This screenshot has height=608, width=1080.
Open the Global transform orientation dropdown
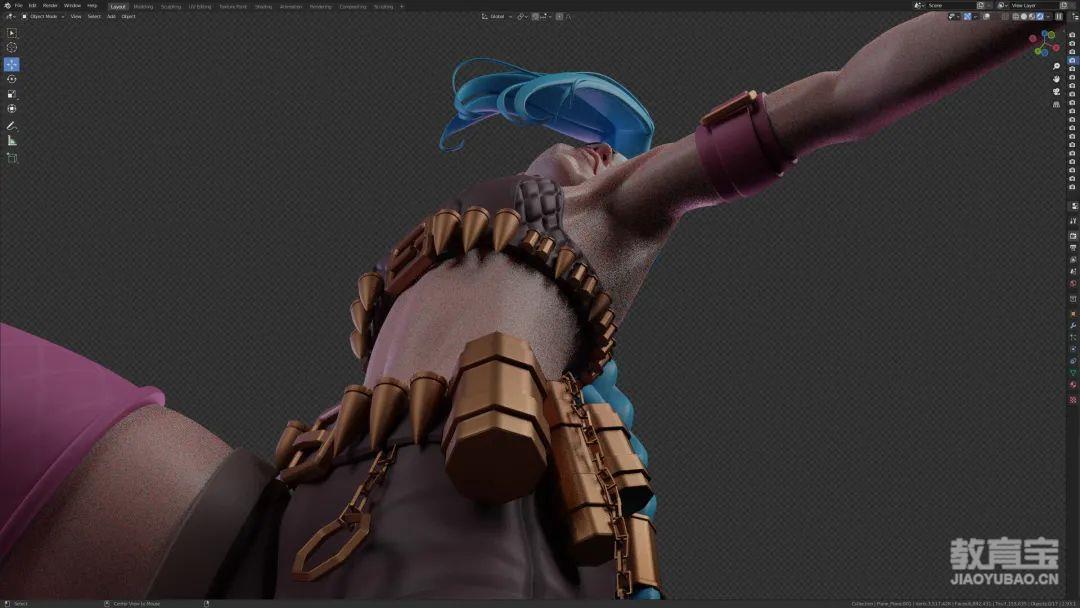pyautogui.click(x=497, y=17)
